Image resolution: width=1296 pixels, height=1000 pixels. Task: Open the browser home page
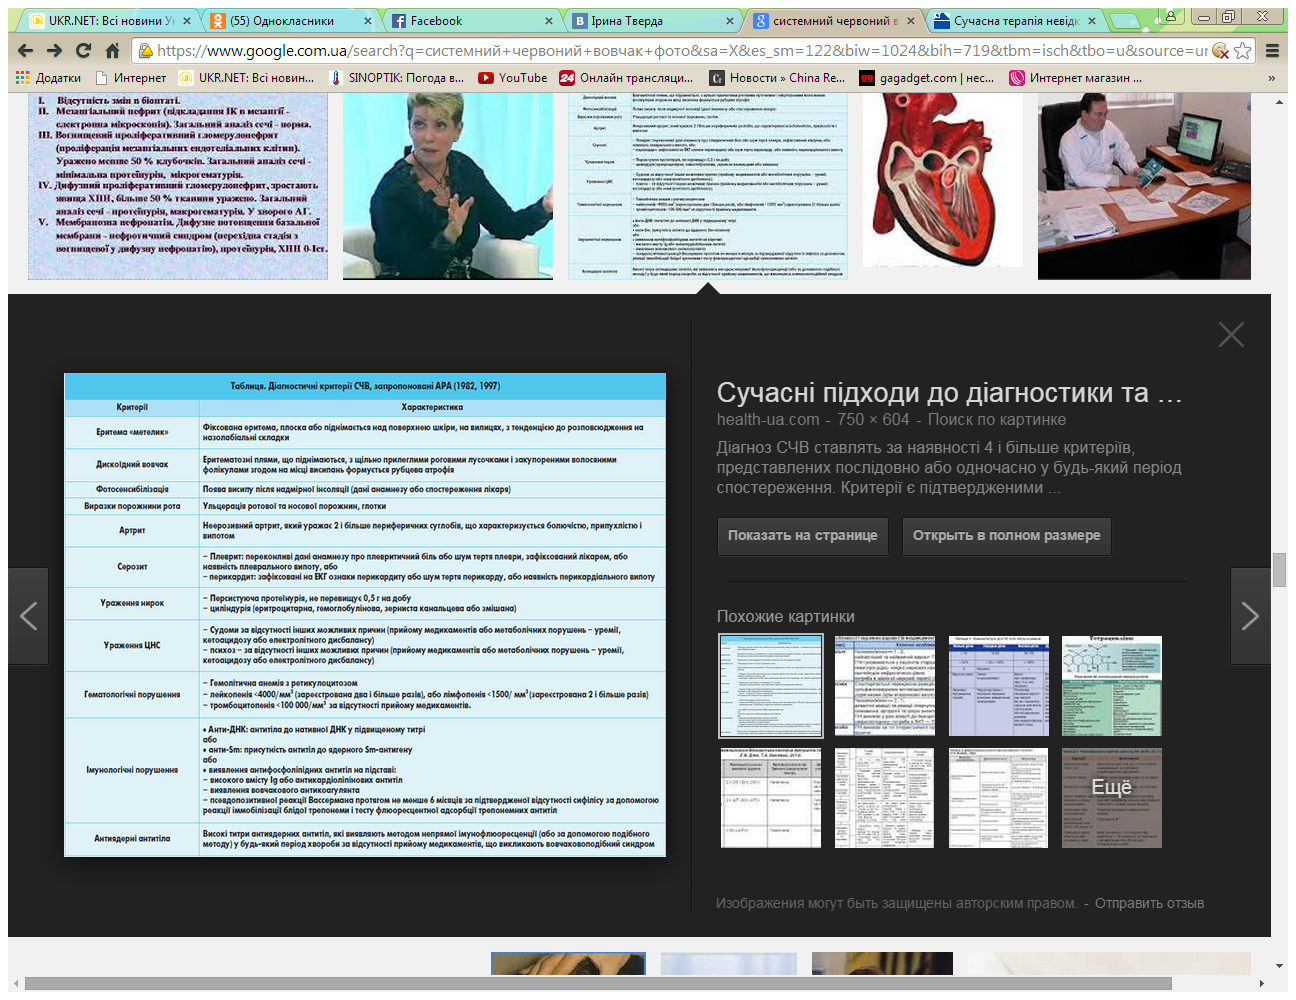tap(112, 50)
